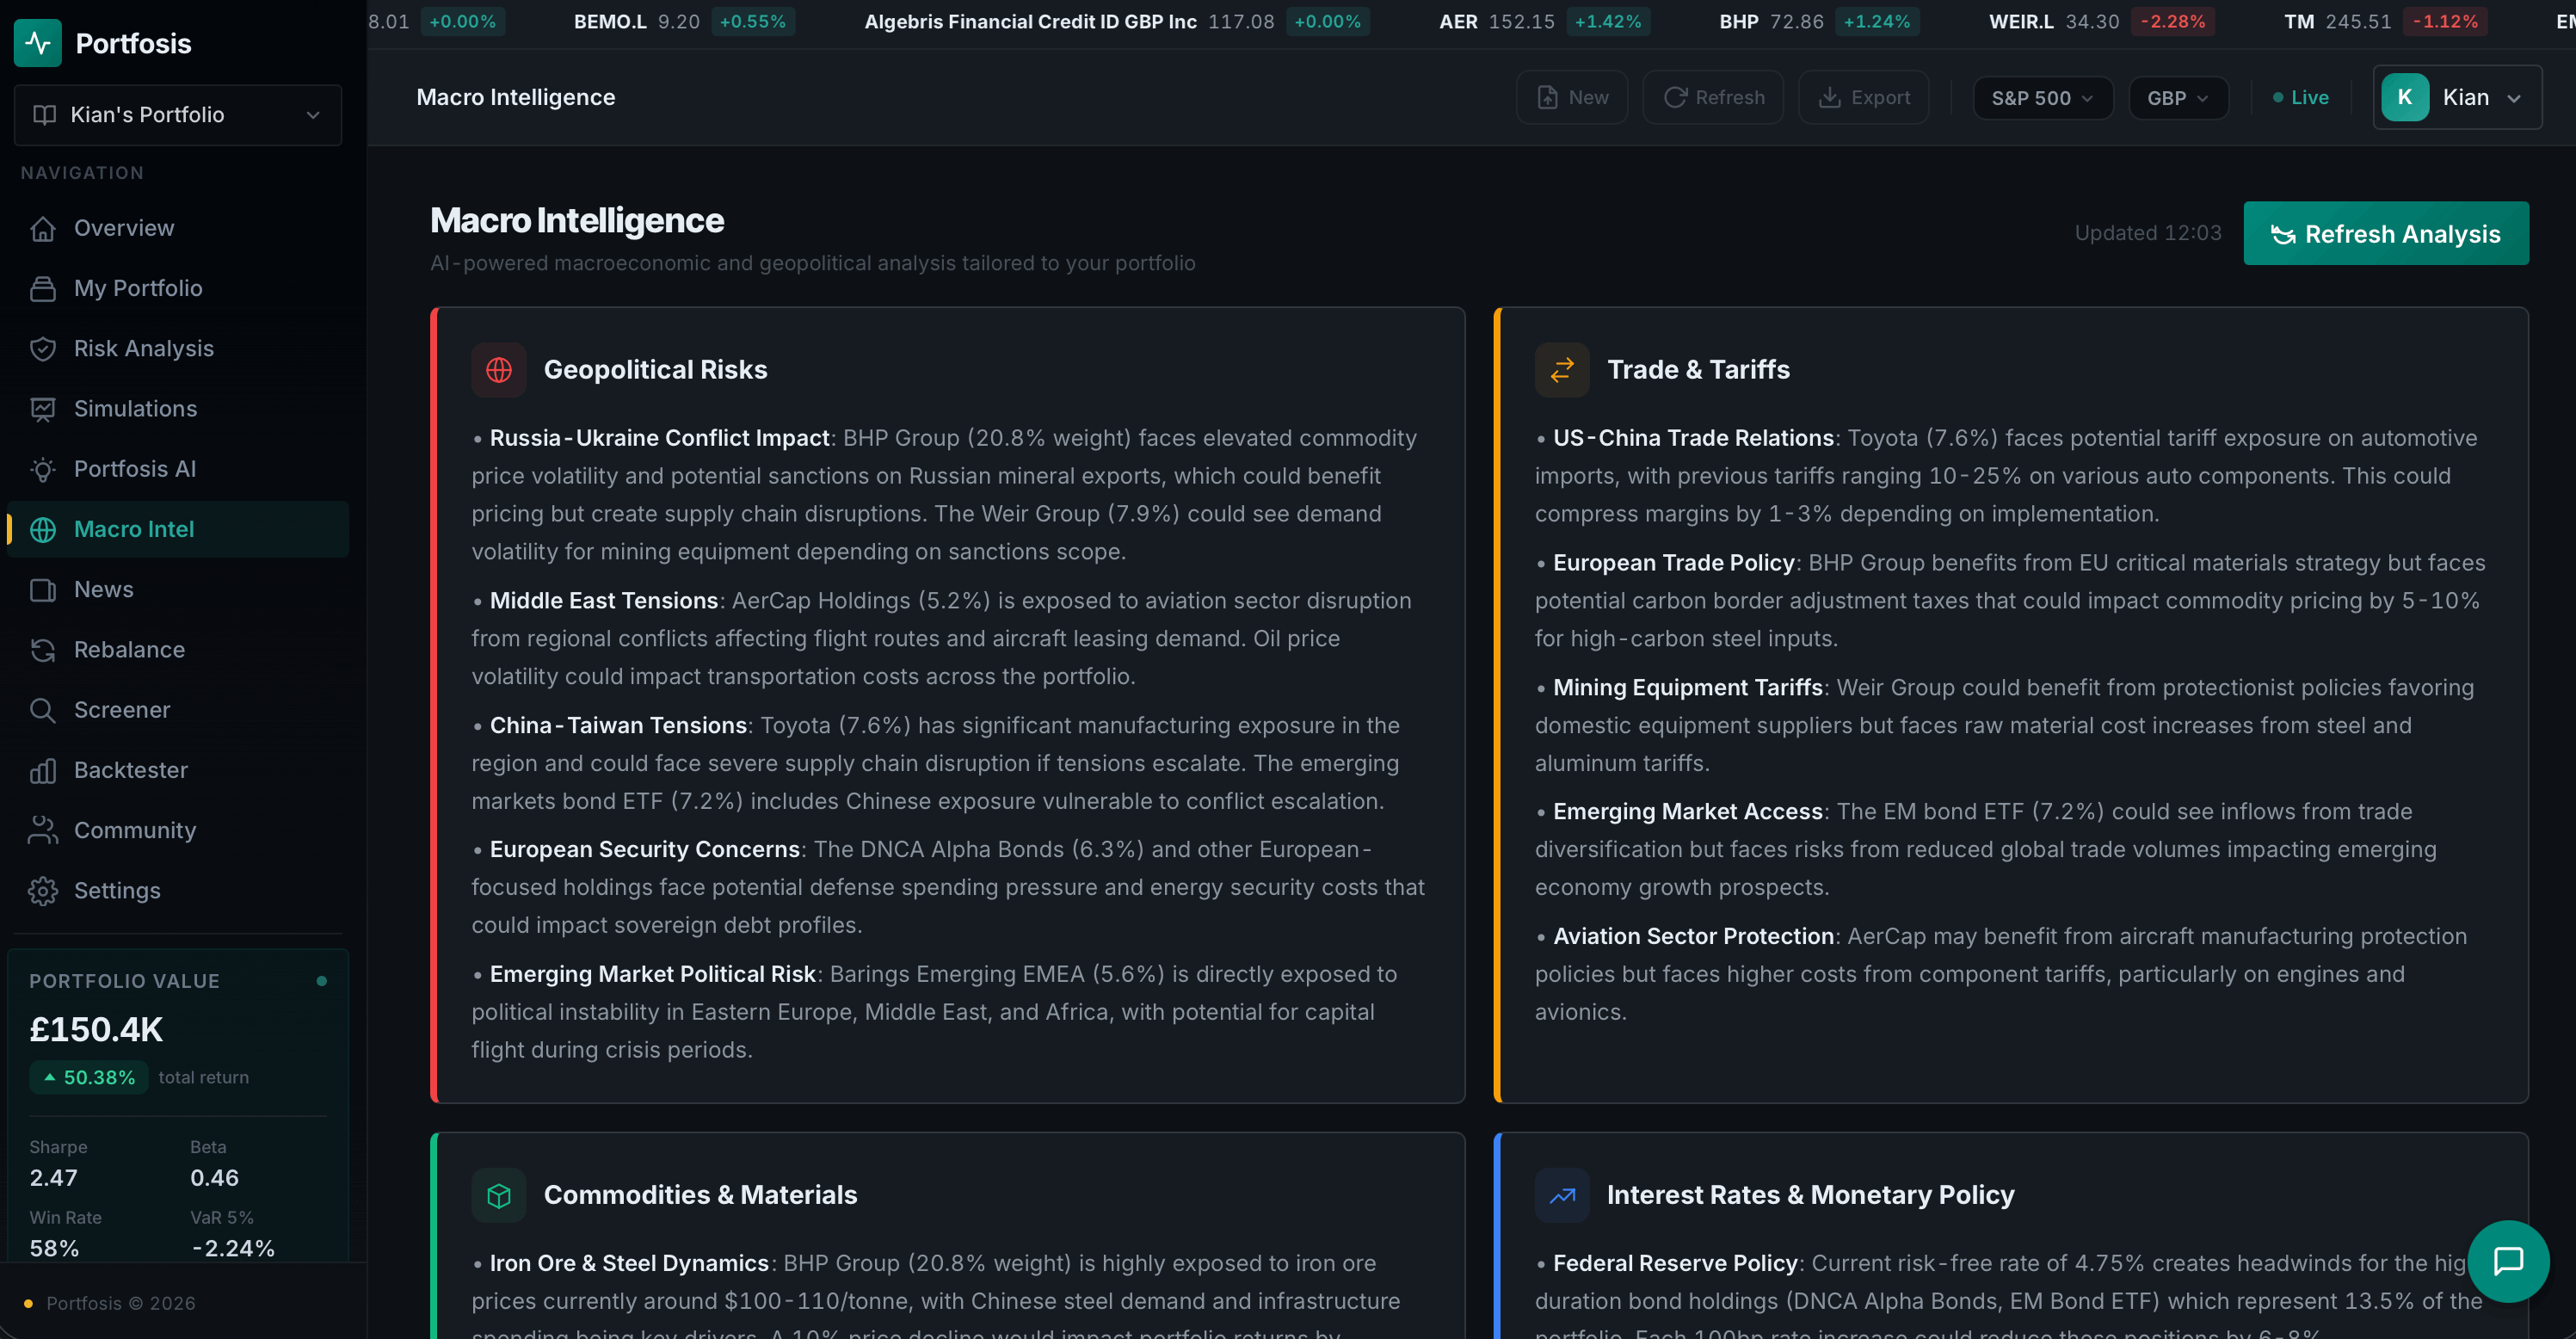This screenshot has width=2576, height=1339.
Task: Click the Commodities & Materials cube icon
Action: click(498, 1195)
